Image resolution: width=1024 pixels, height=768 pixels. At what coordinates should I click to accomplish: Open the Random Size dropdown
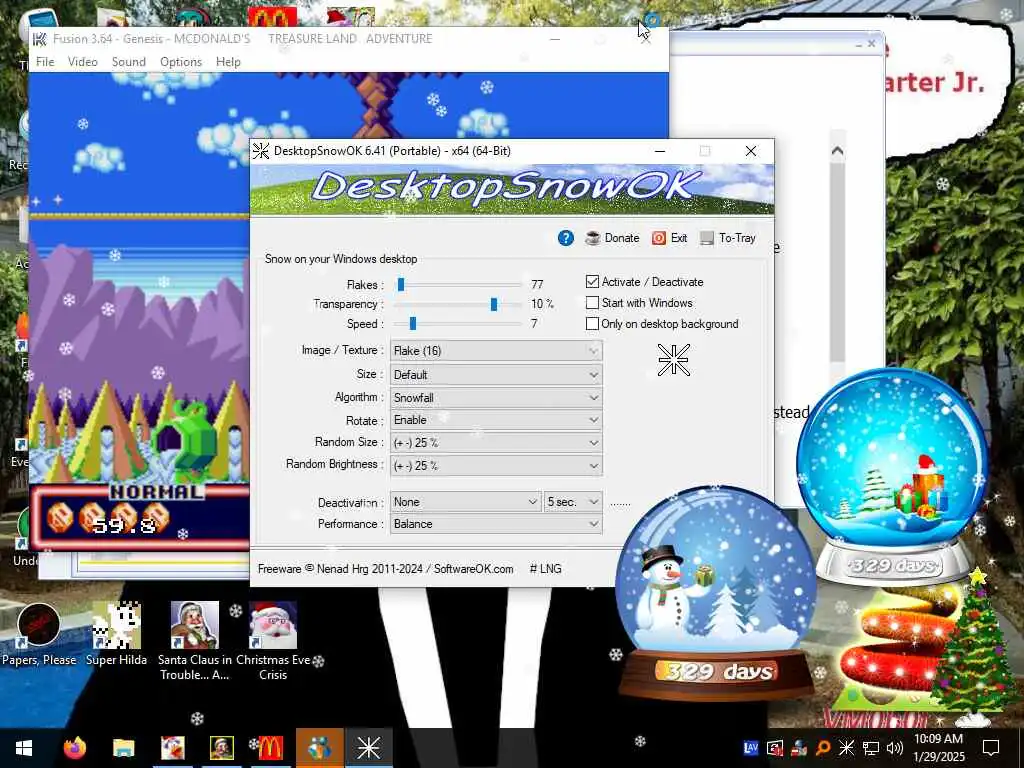pyautogui.click(x=496, y=443)
